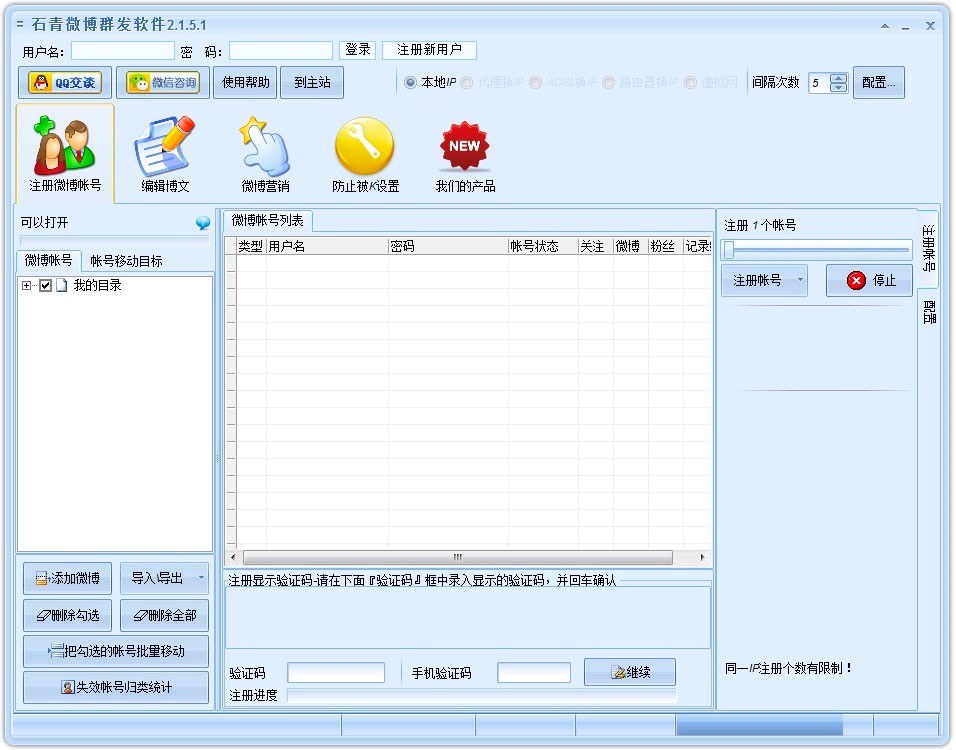956x750 pixels.
Task: Toggle the 我的目录 checkbox
Action: 45,285
